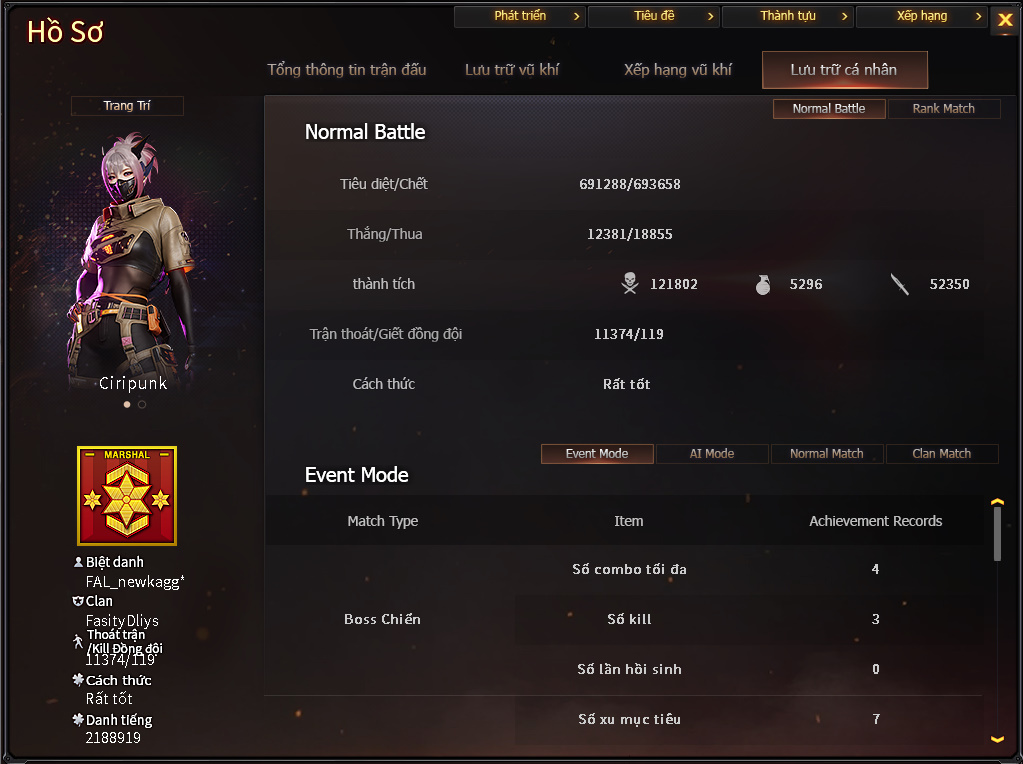Viewport: 1023px width, 764px height.
Task: Click the Cách thức badge icon in sidebar
Action: [x=78, y=680]
